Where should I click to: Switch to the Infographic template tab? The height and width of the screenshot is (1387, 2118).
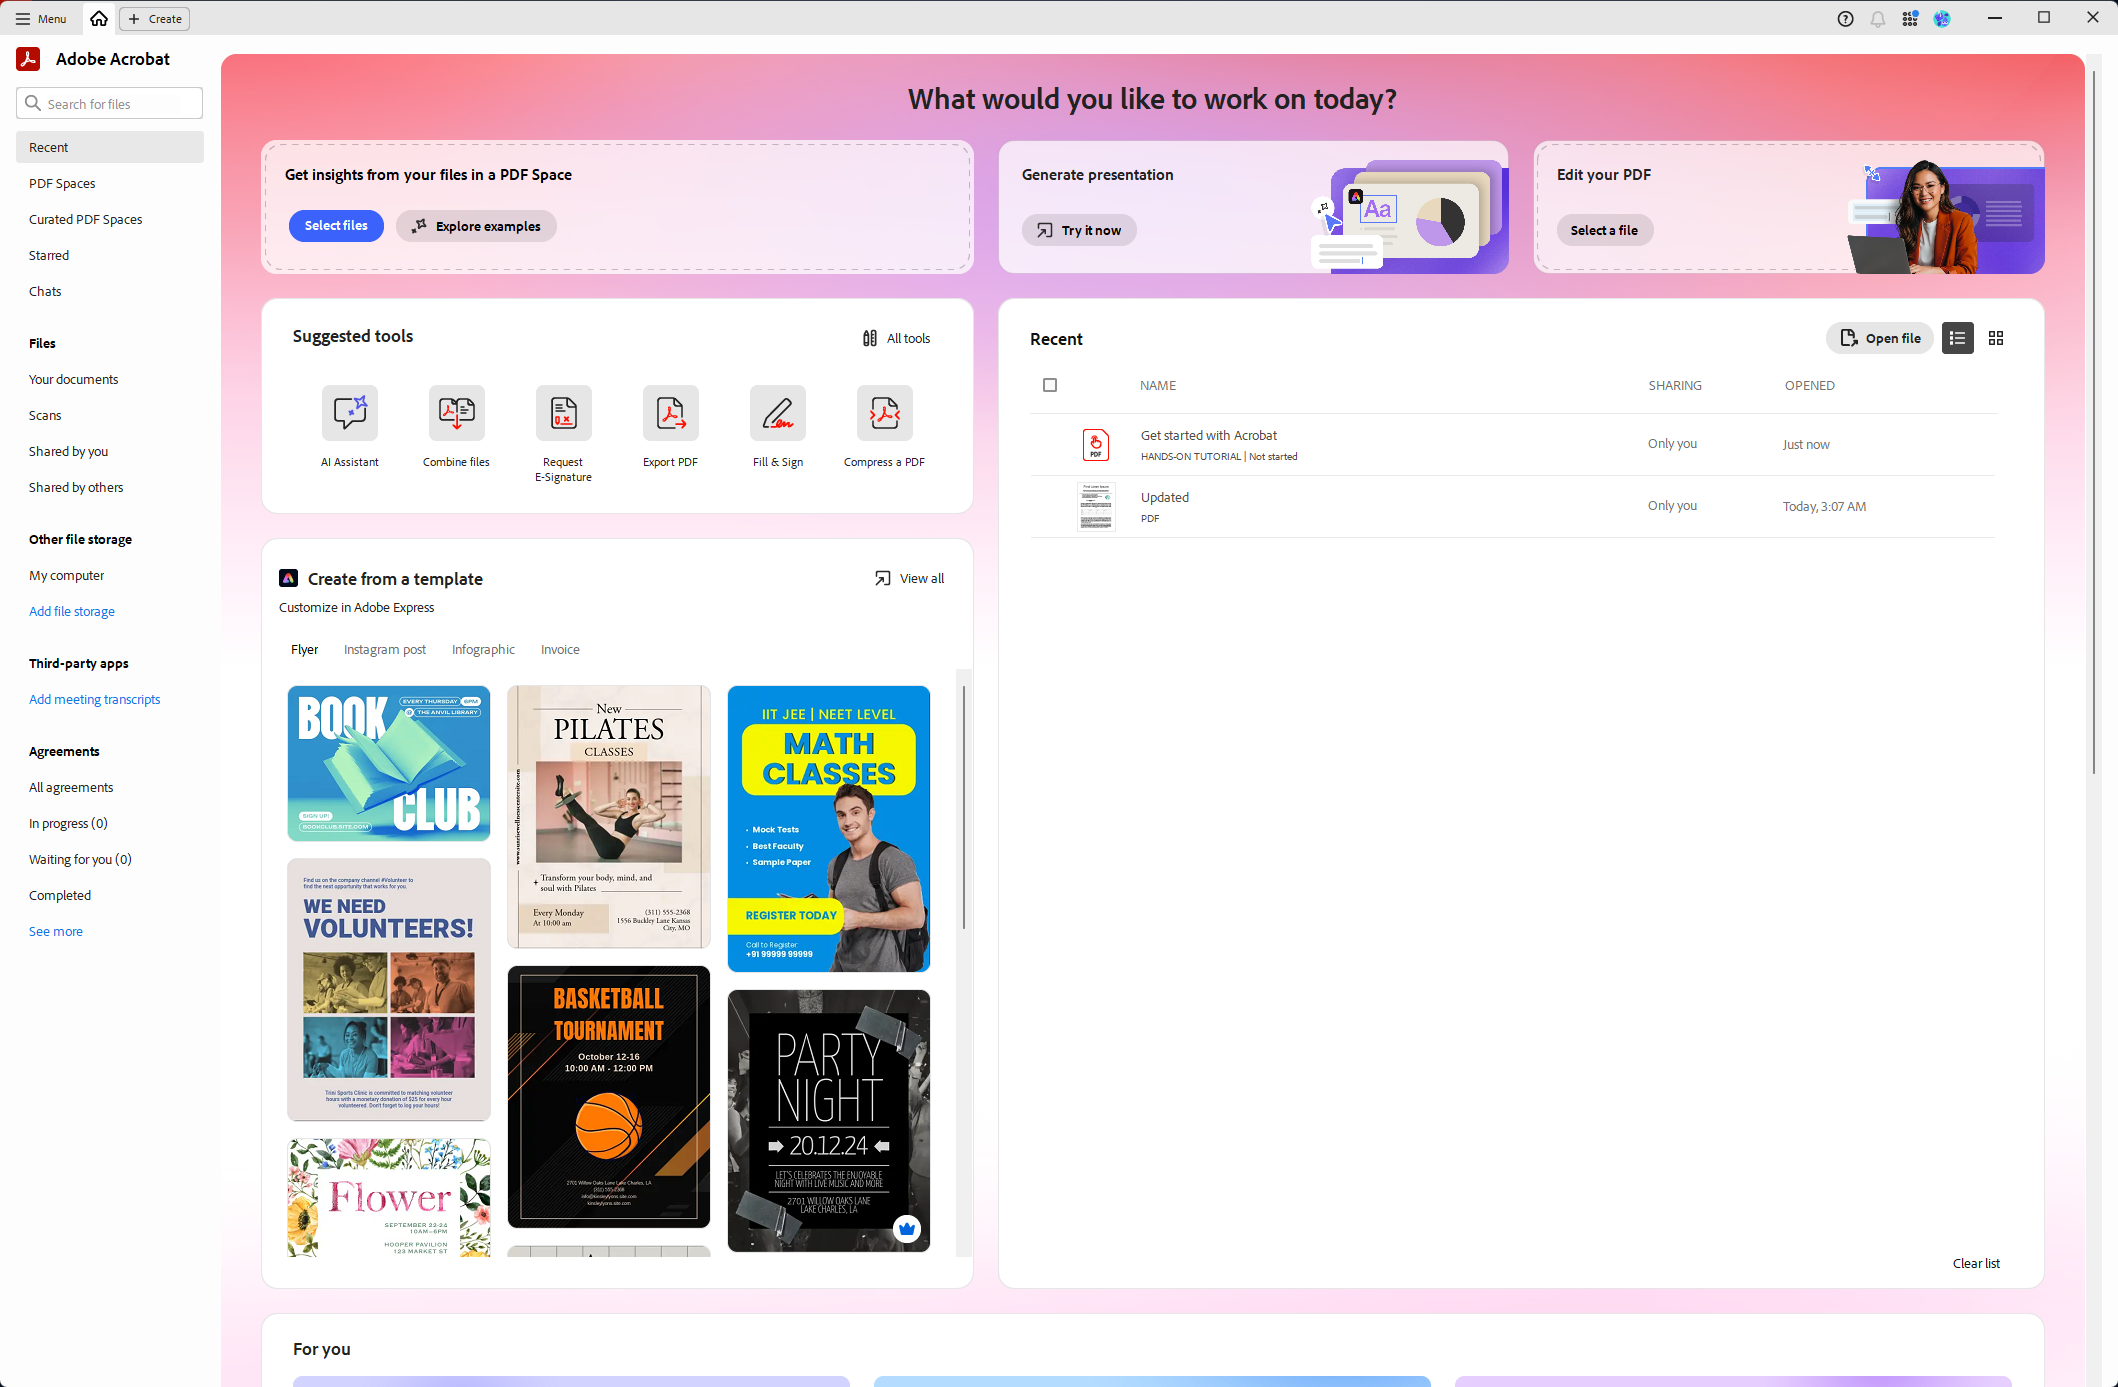click(483, 649)
